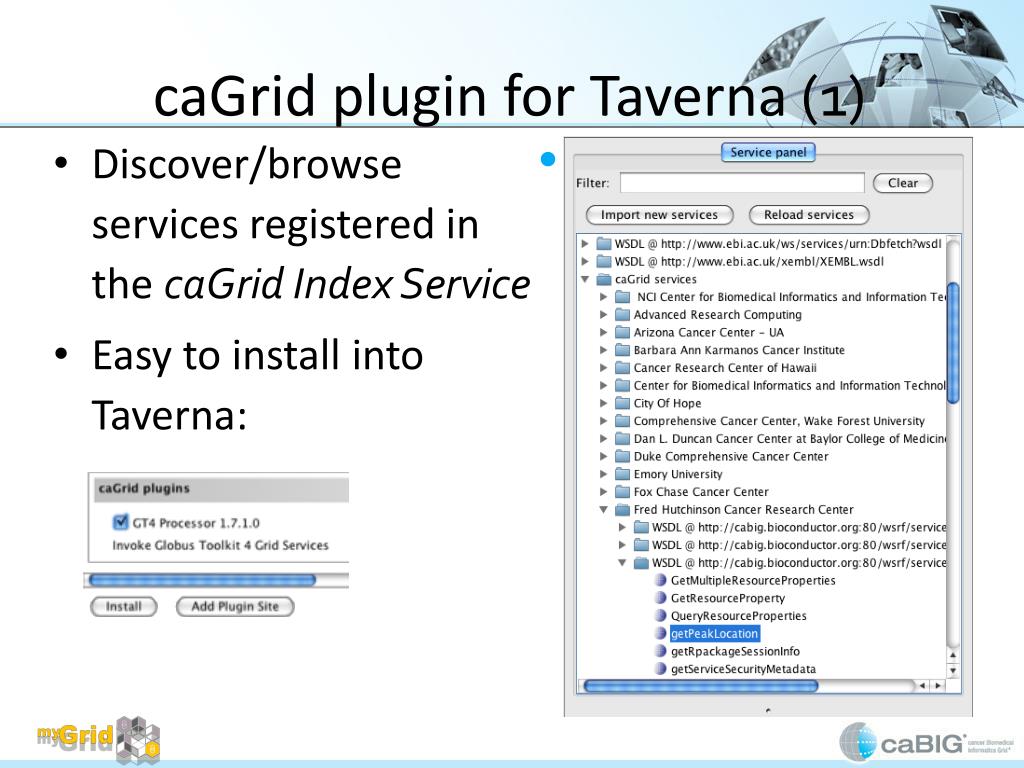Expand NCI Center for Biomedical Informatics node

(x=604, y=296)
